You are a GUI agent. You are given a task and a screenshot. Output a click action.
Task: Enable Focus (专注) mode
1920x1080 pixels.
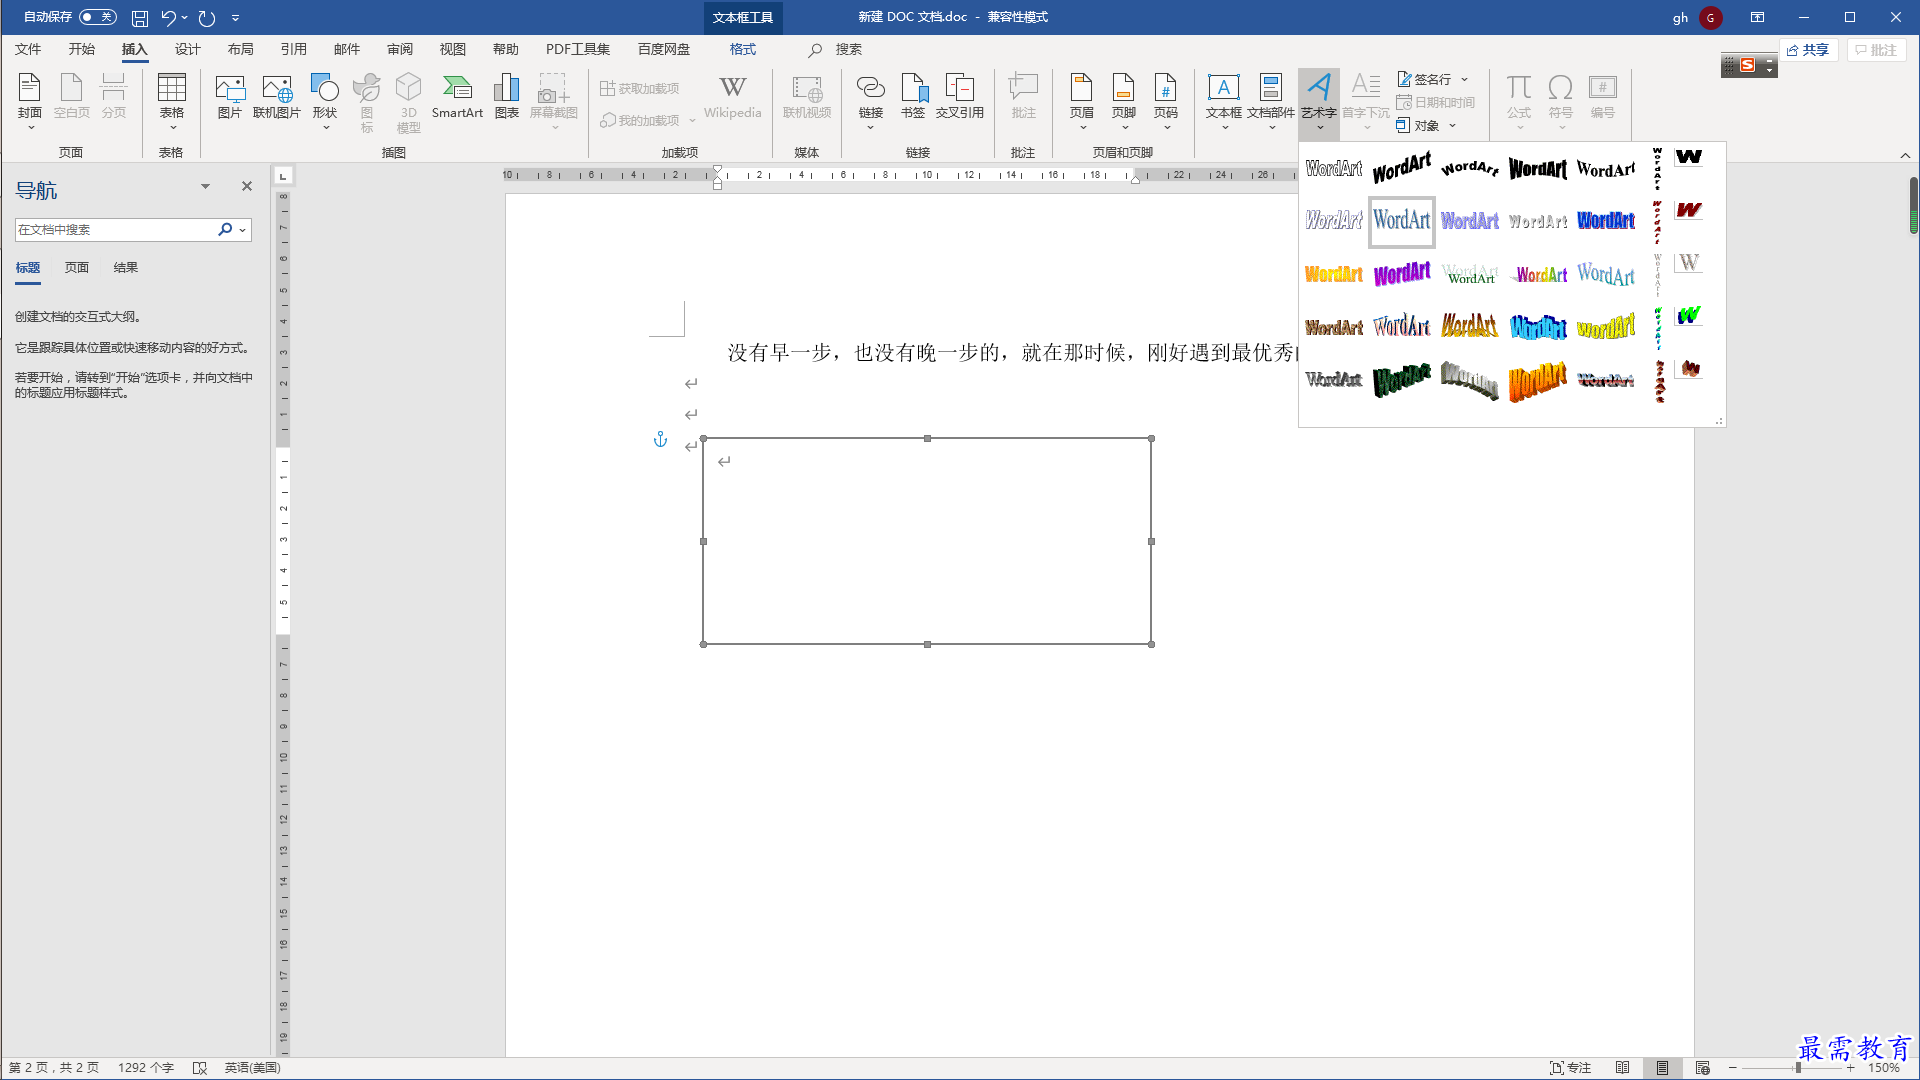[1570, 1068]
